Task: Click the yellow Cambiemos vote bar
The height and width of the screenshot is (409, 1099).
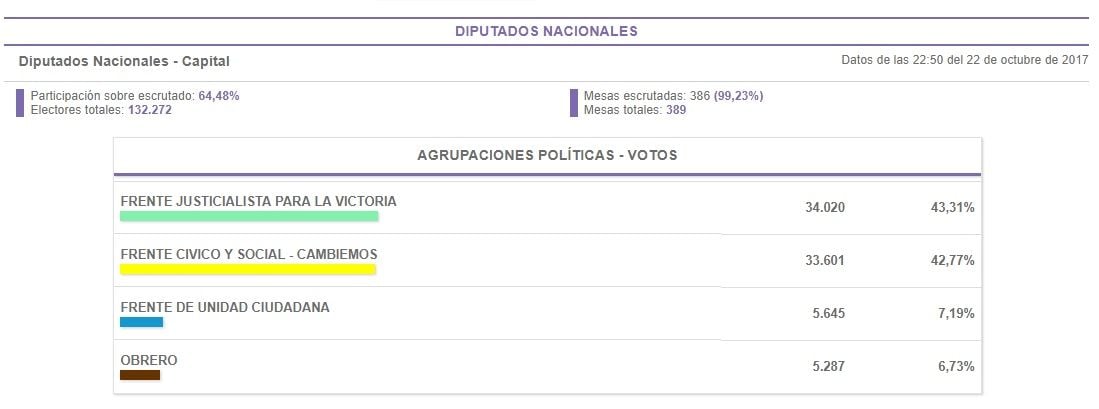Action: click(248, 269)
